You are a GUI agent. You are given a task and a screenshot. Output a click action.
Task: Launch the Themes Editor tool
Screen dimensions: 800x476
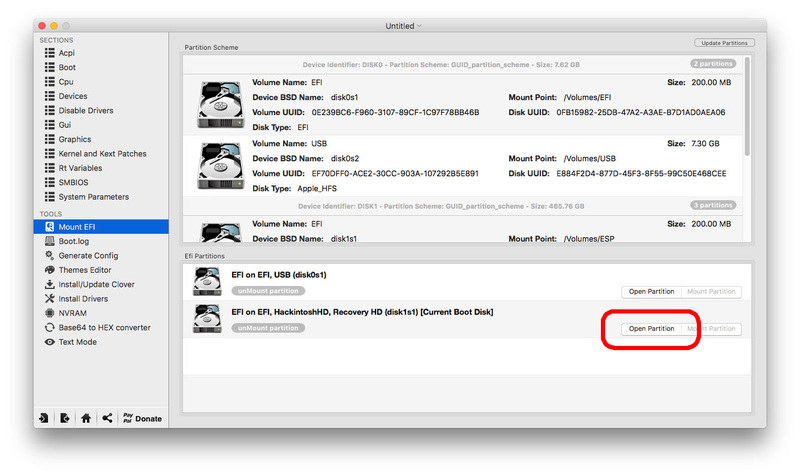coord(85,270)
